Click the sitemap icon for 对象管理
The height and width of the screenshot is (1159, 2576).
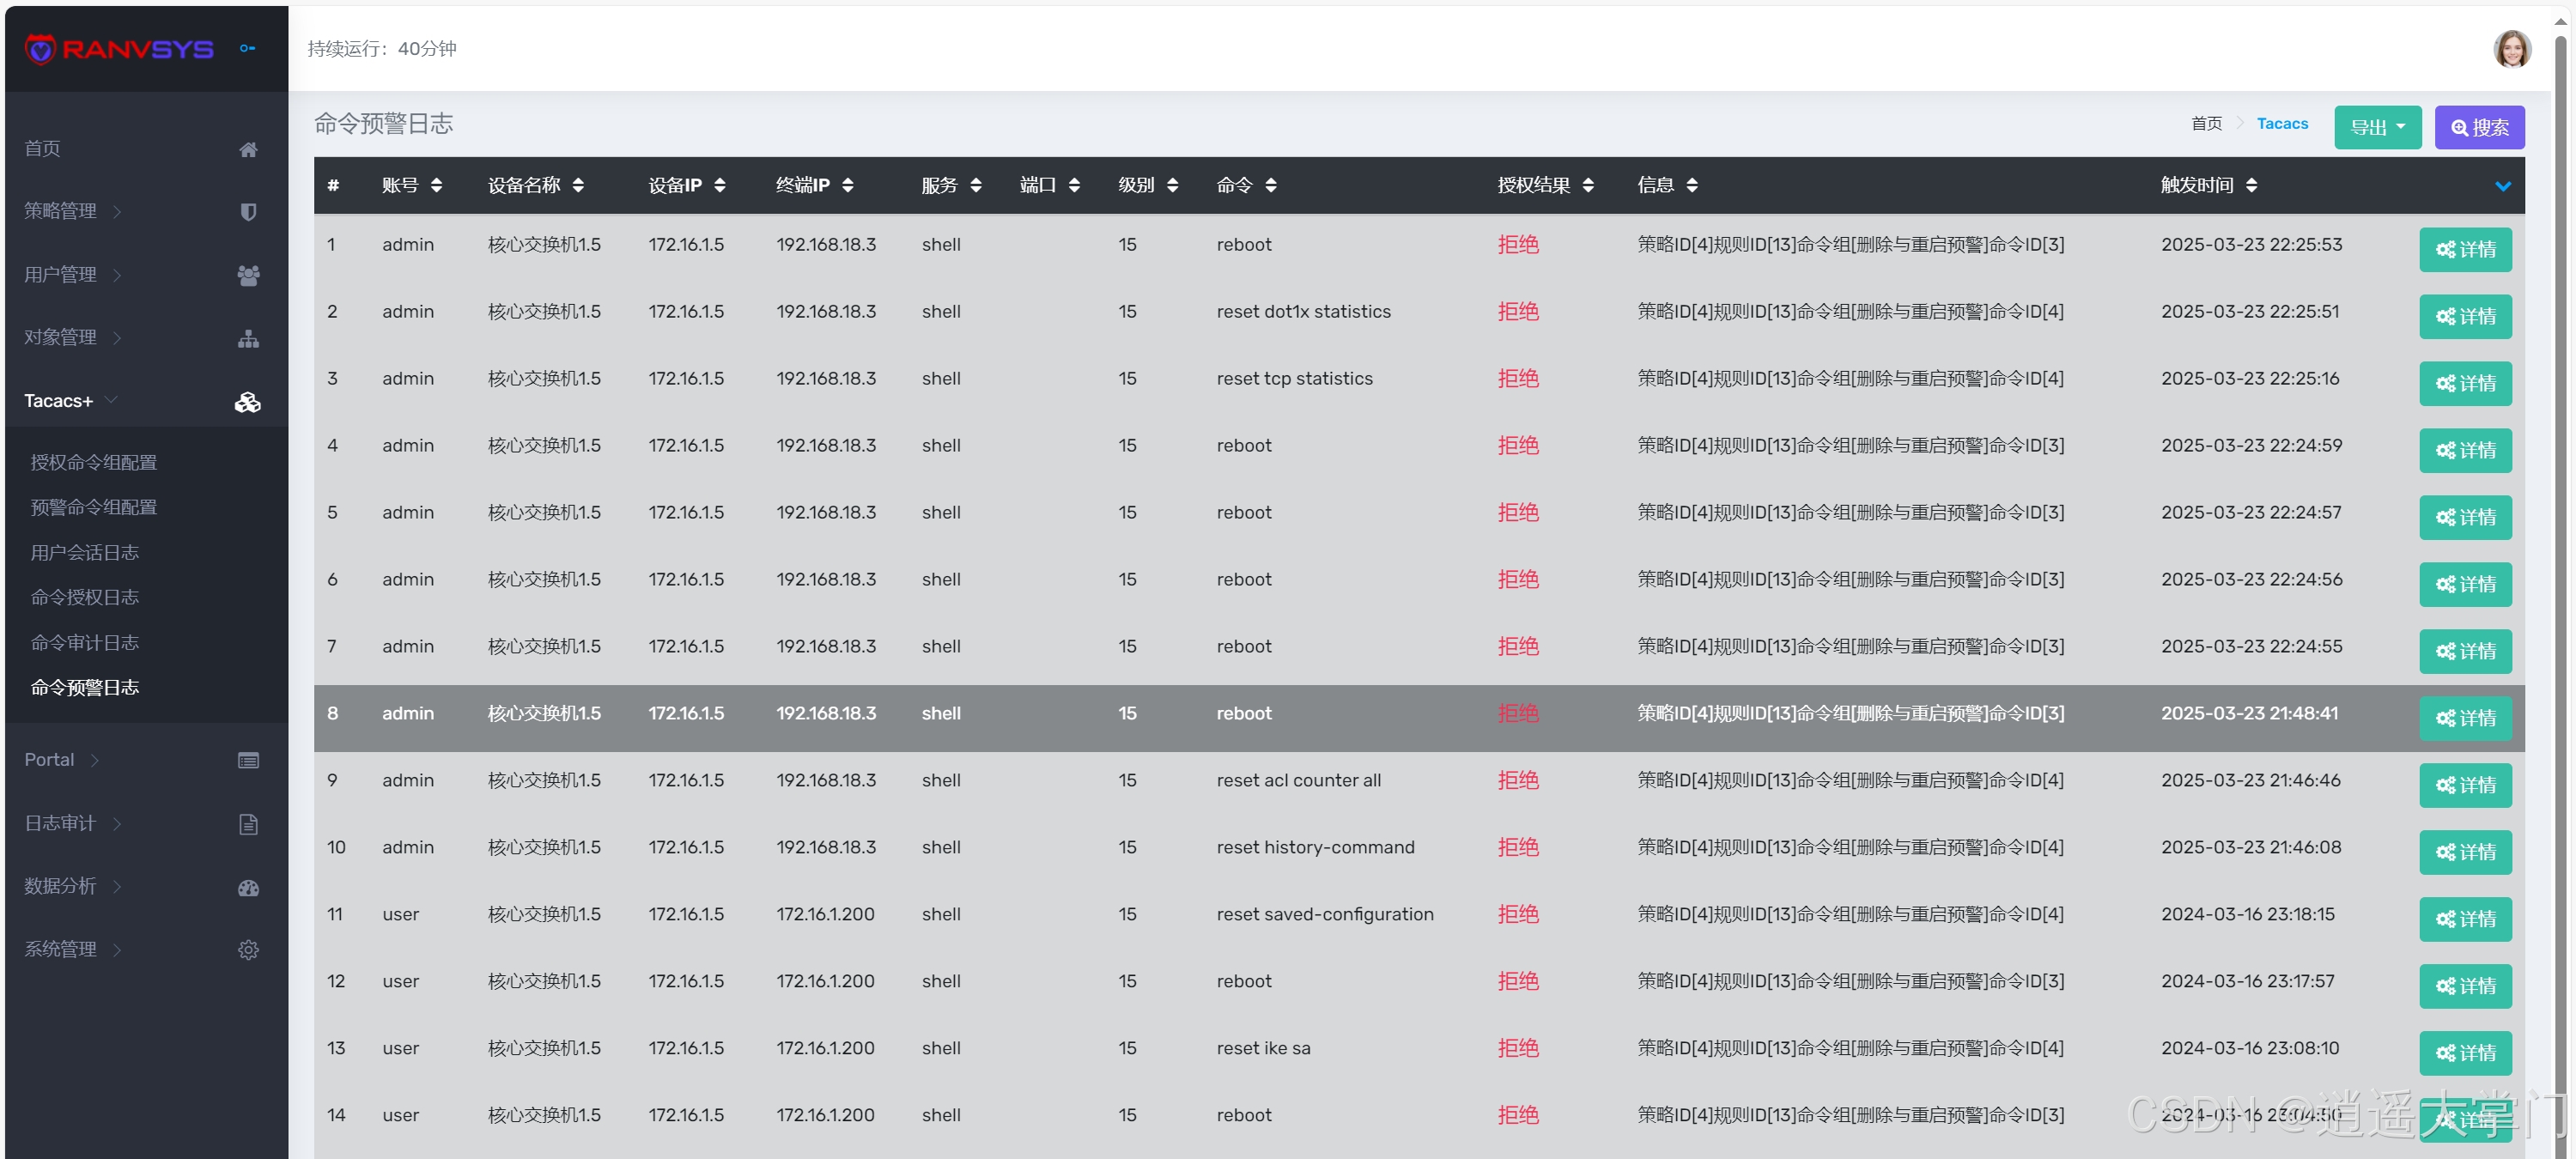(x=248, y=339)
